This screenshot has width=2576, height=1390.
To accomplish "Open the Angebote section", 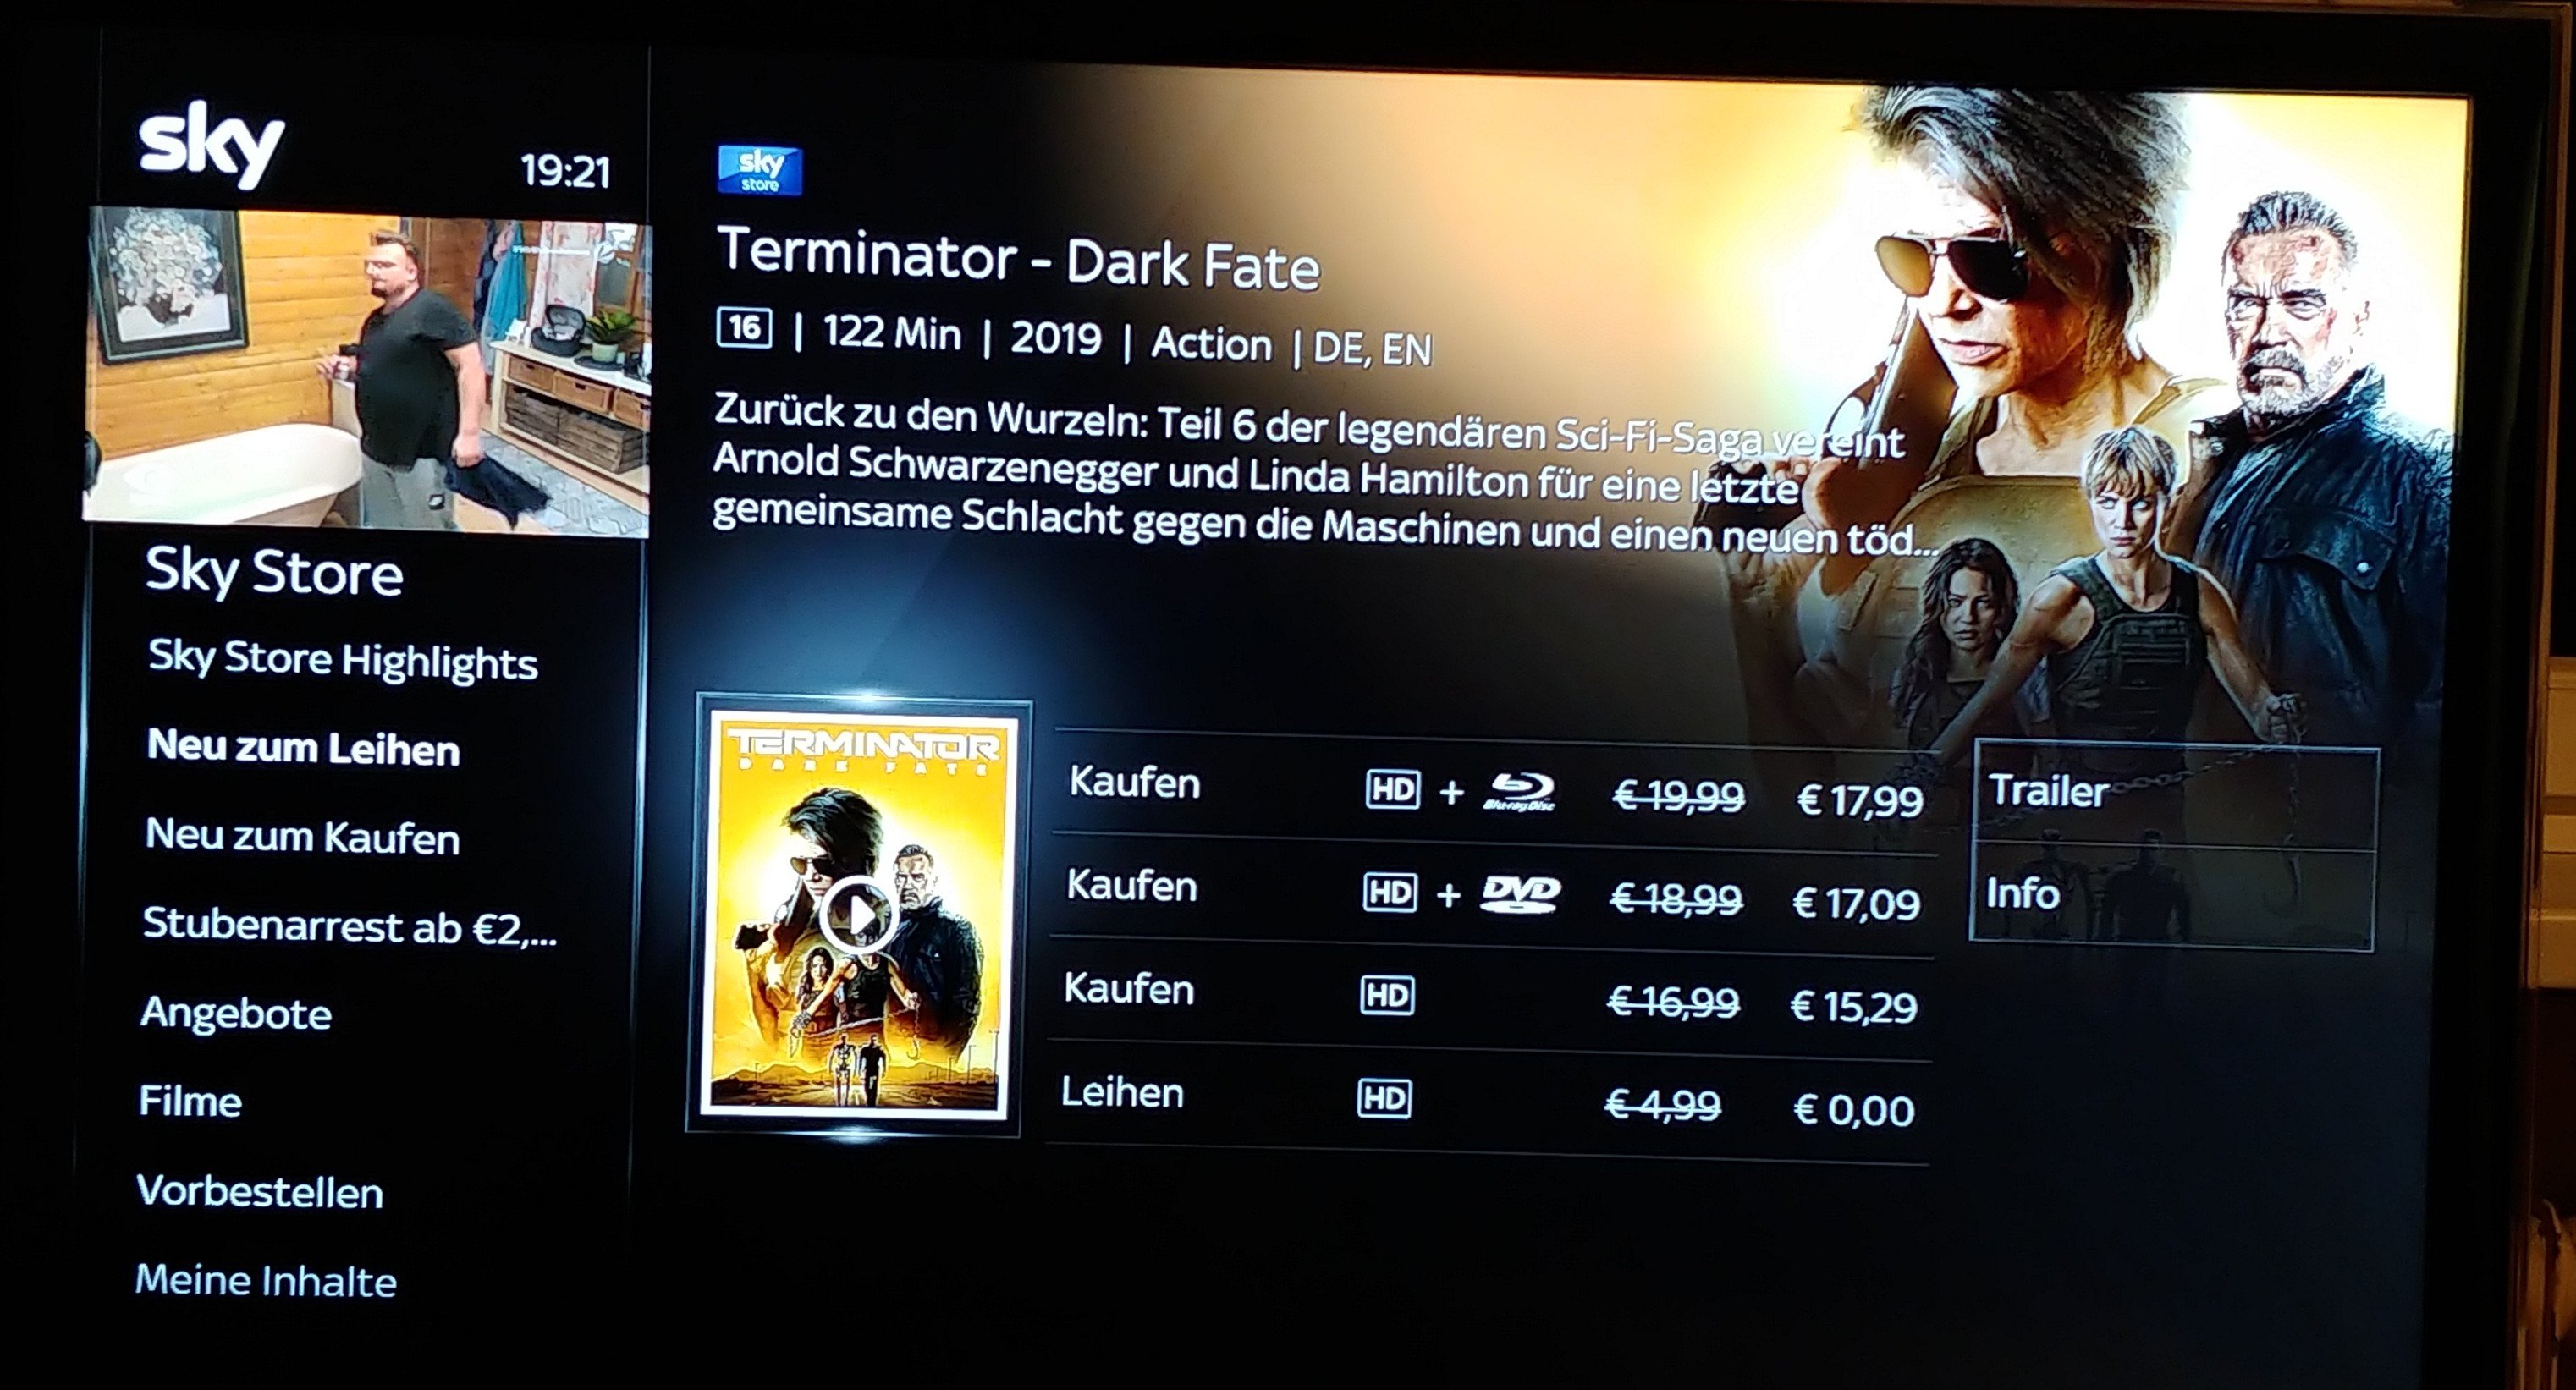I will point(236,1013).
